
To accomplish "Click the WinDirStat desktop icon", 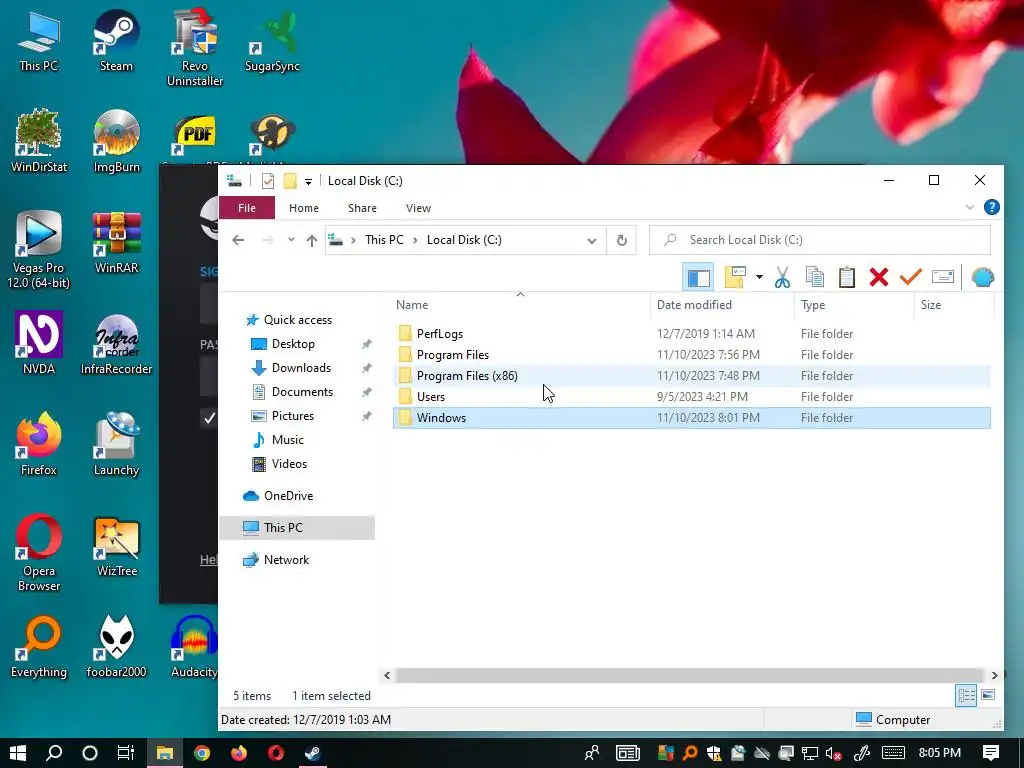I will tap(39, 141).
